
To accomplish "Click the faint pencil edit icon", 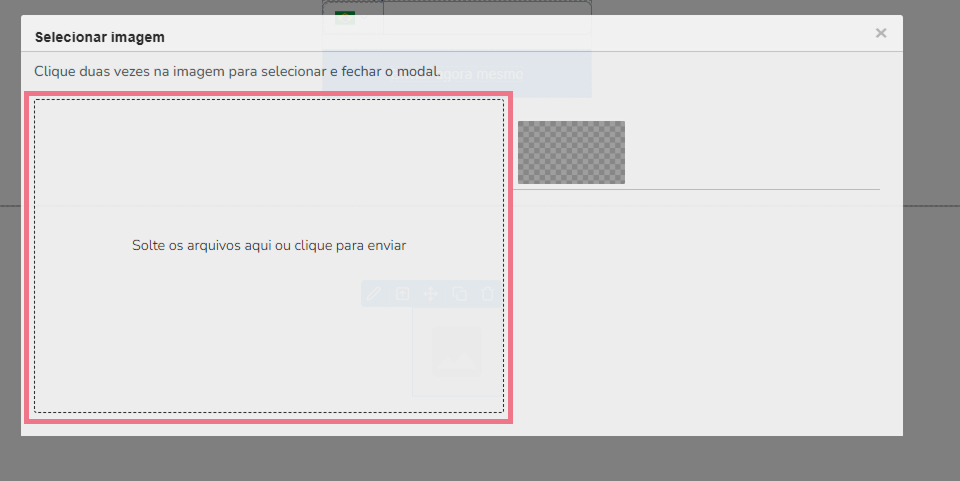I will point(374,293).
